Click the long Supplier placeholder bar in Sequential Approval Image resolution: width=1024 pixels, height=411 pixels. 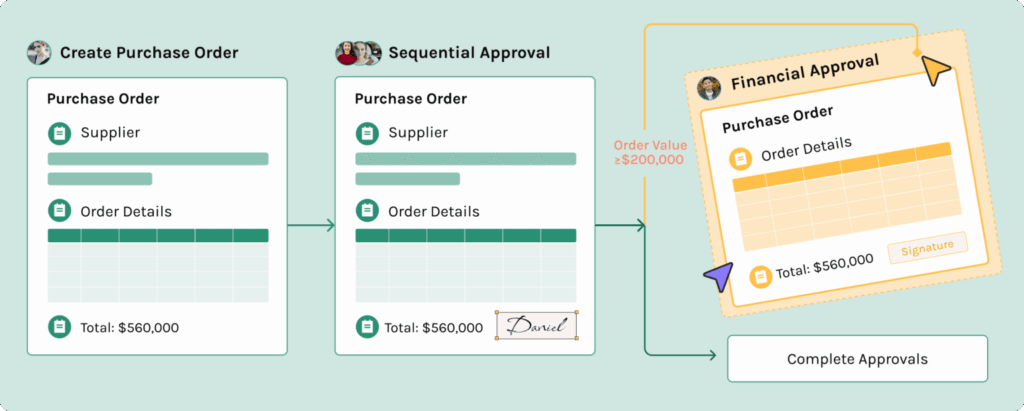[466, 159]
